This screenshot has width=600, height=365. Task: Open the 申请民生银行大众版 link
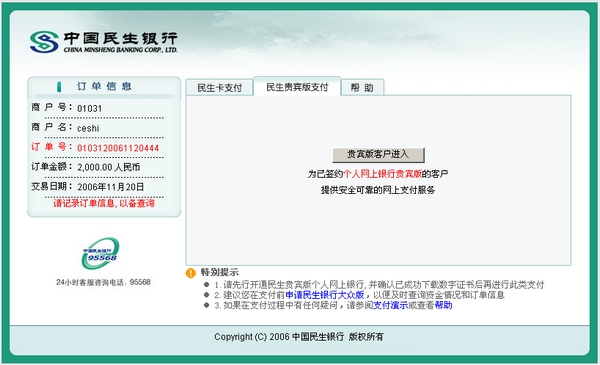324,295
